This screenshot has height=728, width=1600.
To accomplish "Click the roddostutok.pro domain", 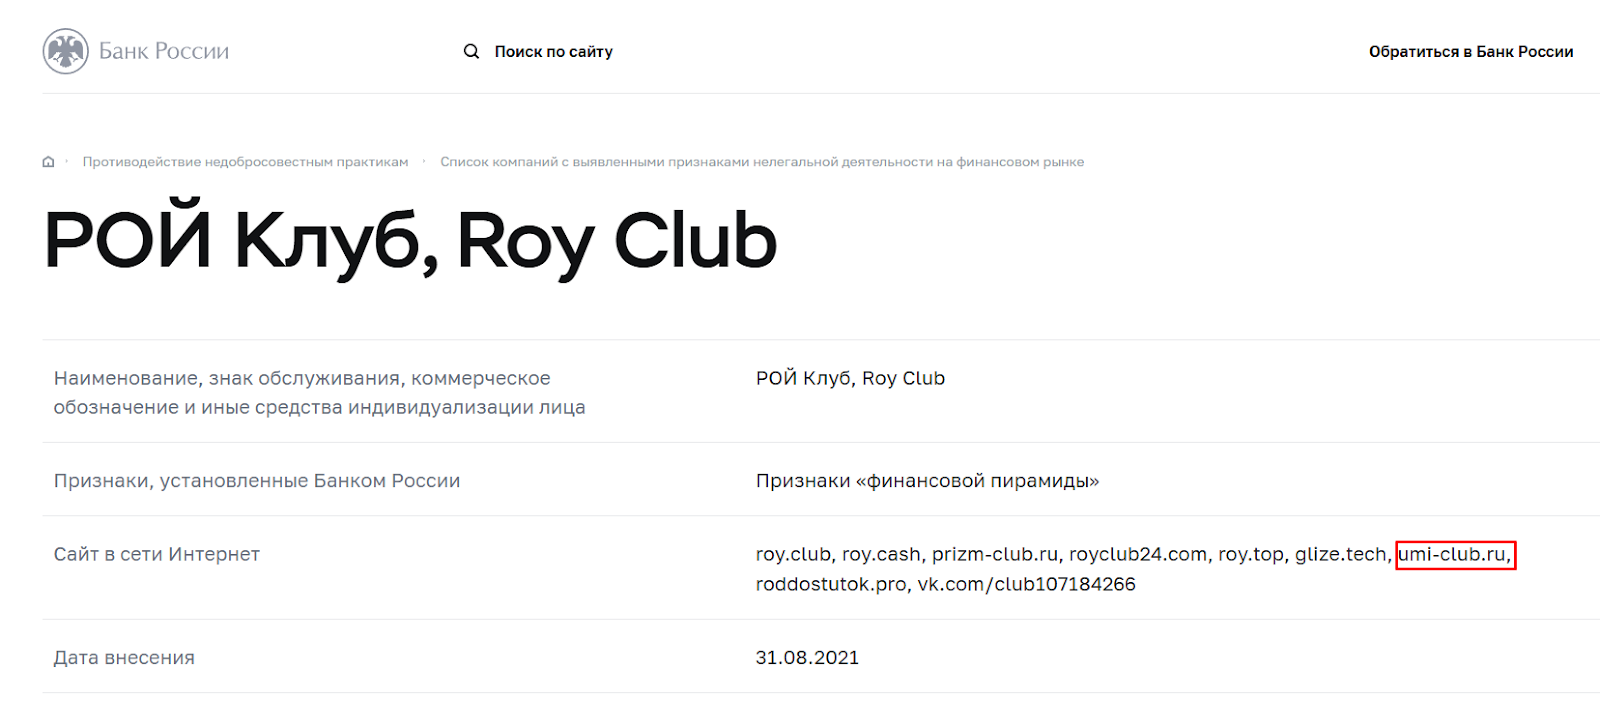I will point(831,584).
